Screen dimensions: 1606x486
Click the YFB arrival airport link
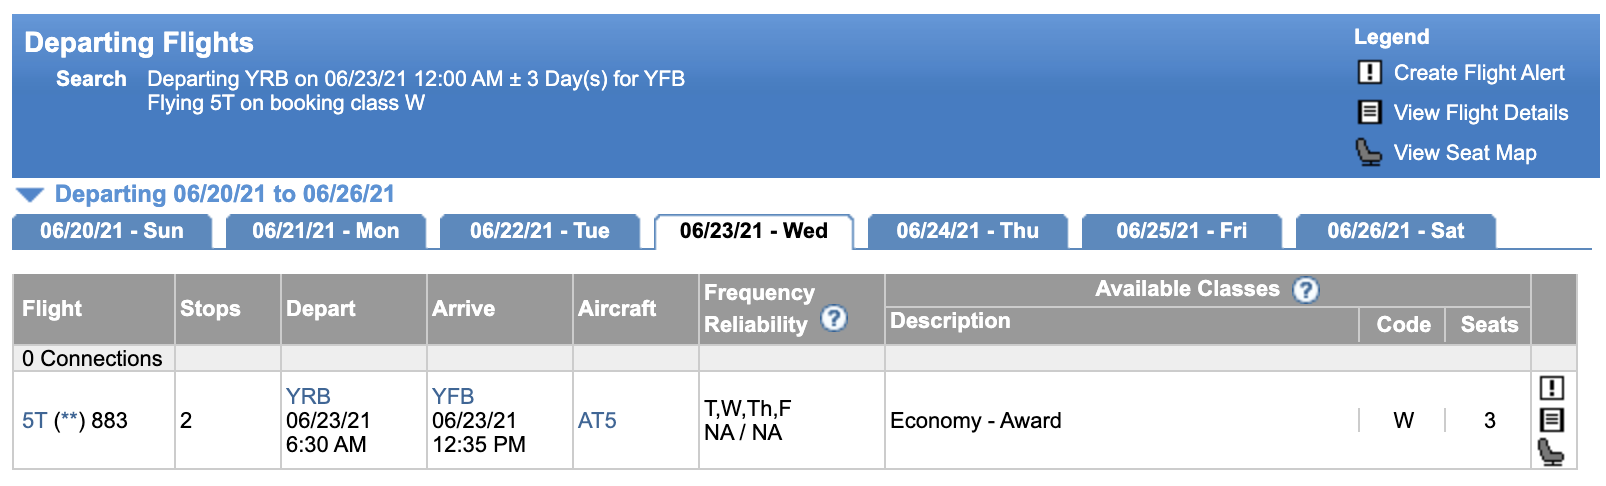[x=453, y=397]
